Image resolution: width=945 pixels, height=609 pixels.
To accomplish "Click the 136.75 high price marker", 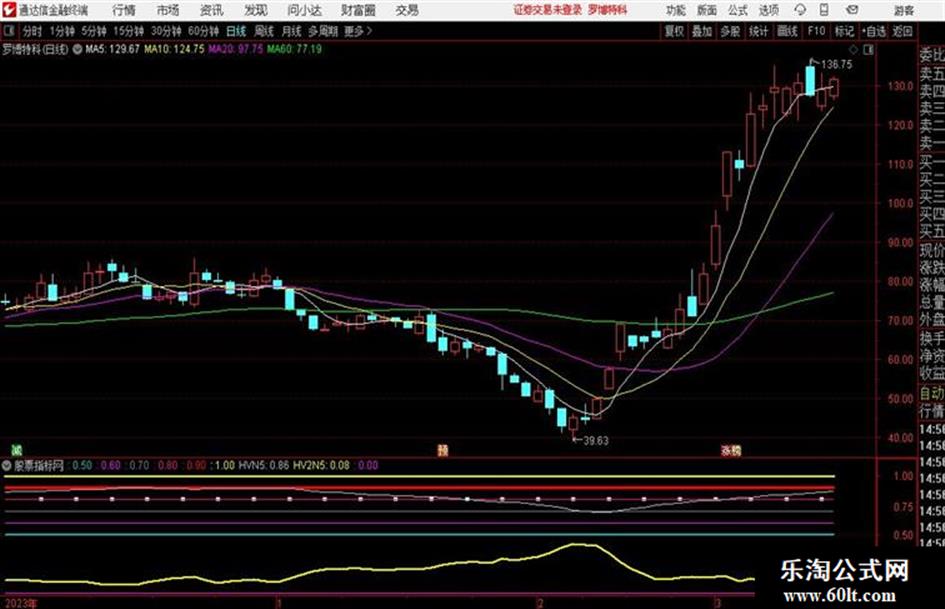I will (837, 65).
